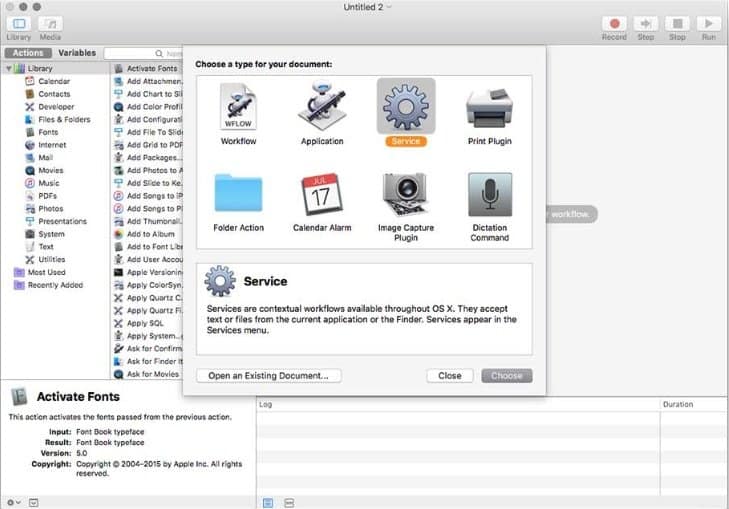Select the Service gear icon
The width and height of the screenshot is (729, 509).
(x=406, y=106)
